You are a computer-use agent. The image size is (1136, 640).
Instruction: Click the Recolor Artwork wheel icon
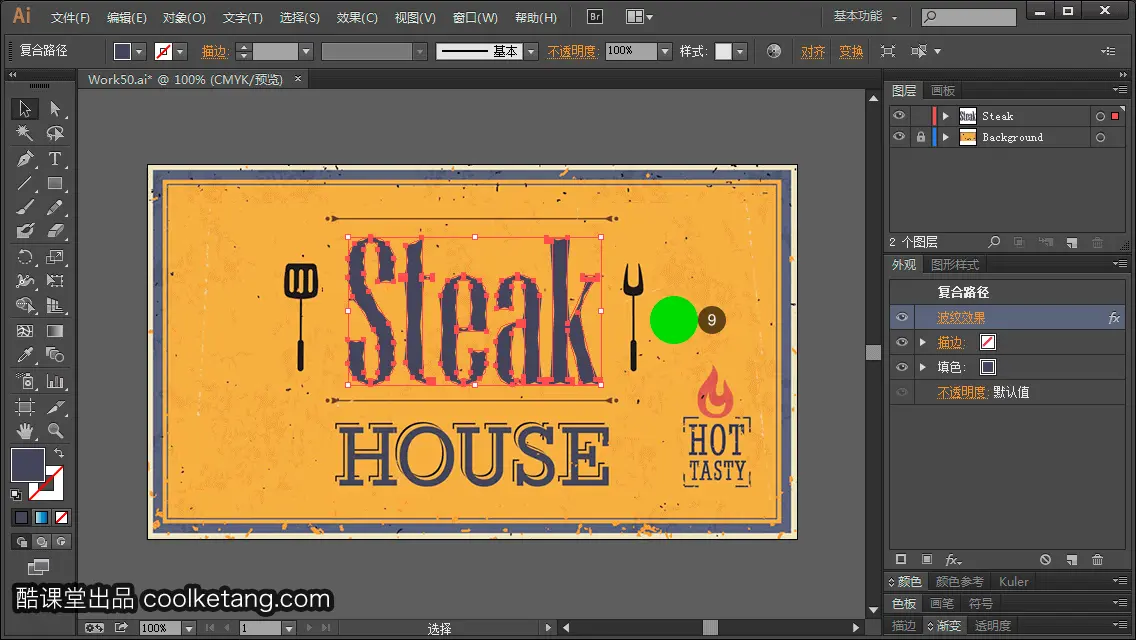(x=774, y=51)
